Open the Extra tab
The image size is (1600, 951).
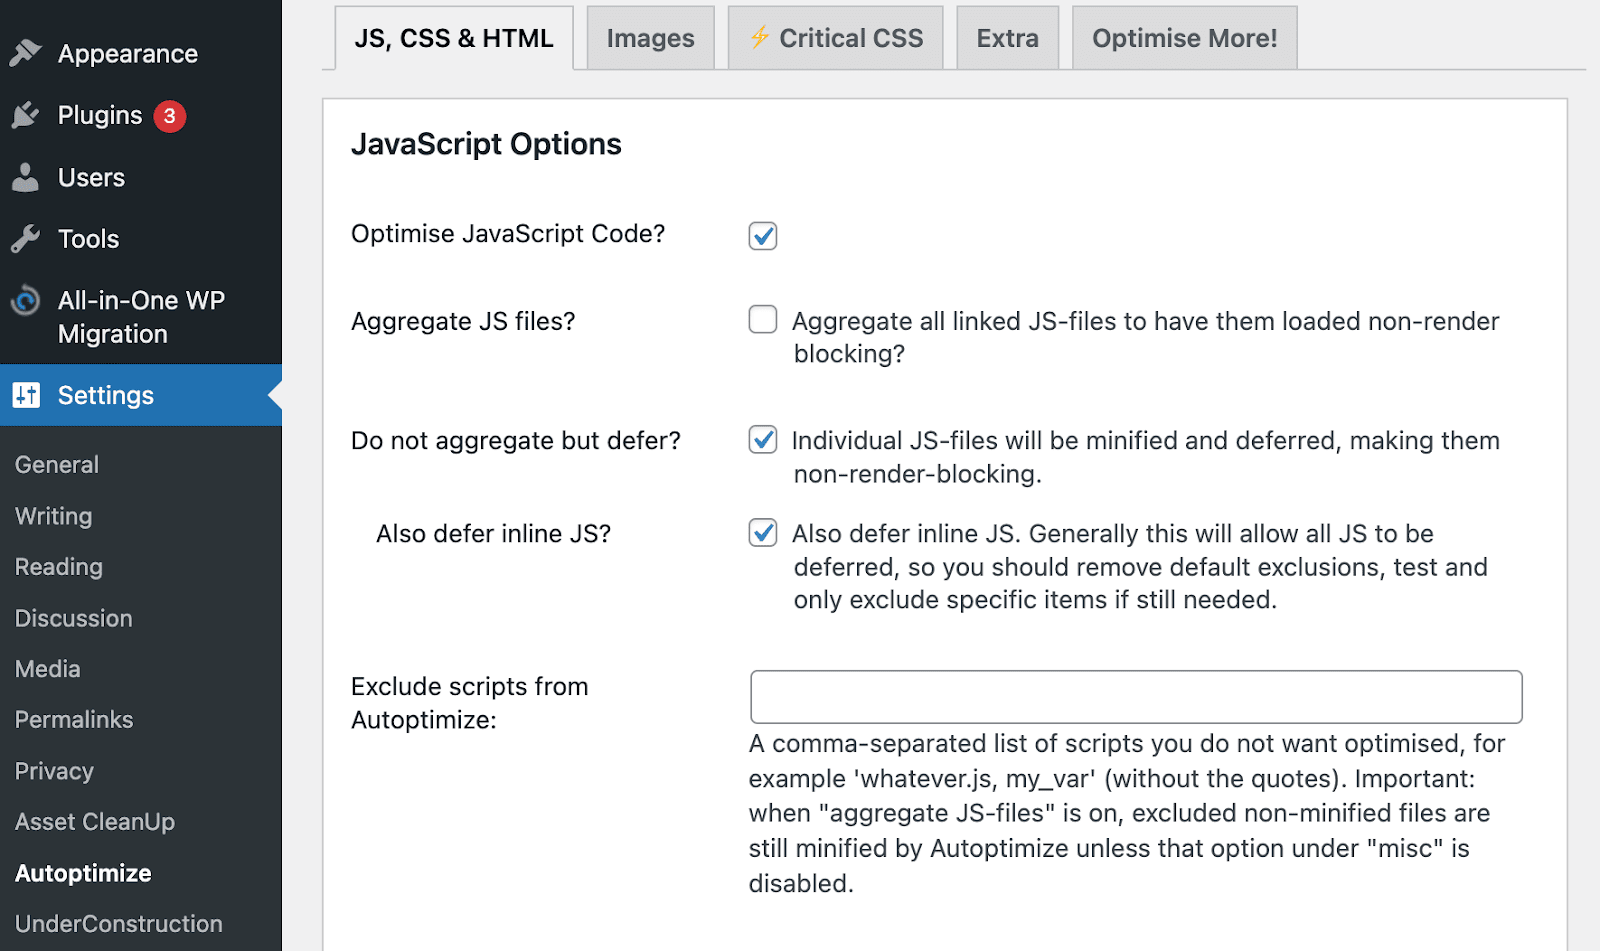[1007, 38]
